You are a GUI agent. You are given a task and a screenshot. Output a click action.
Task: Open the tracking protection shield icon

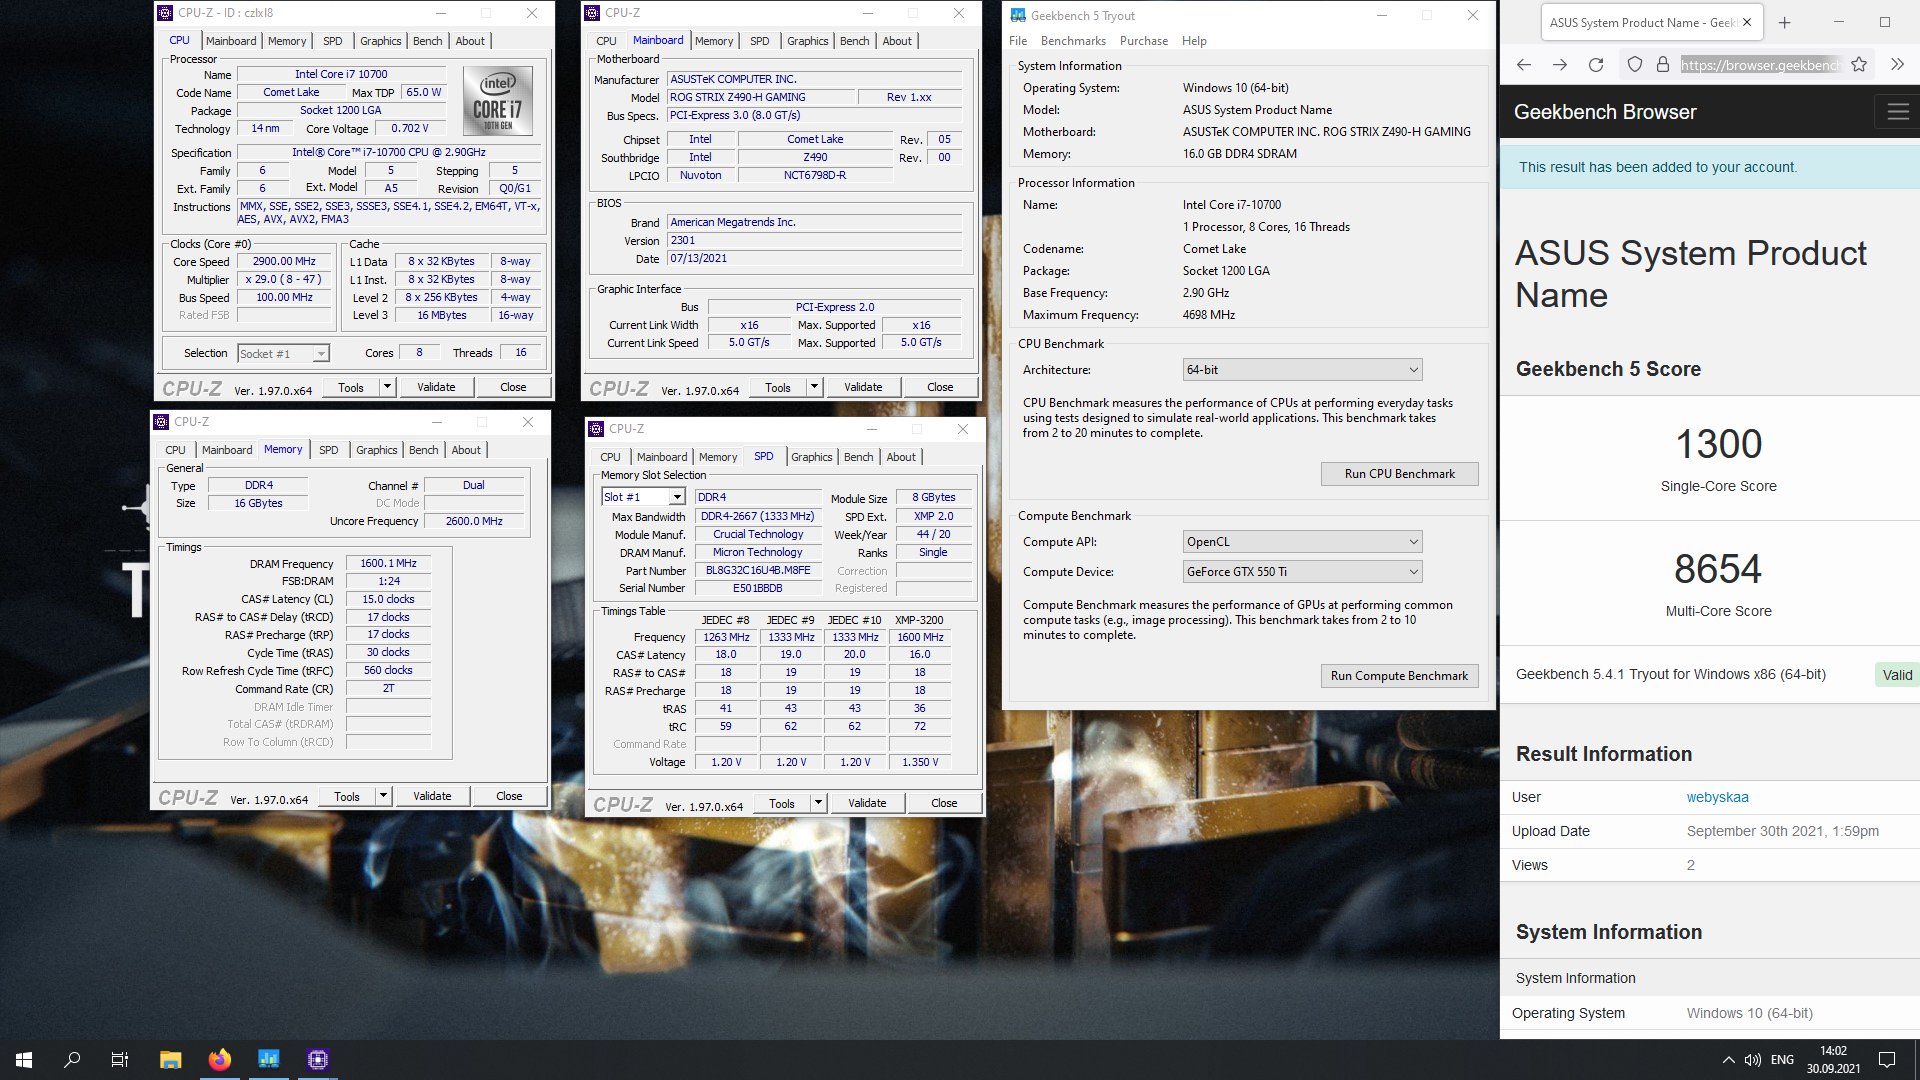[1635, 65]
